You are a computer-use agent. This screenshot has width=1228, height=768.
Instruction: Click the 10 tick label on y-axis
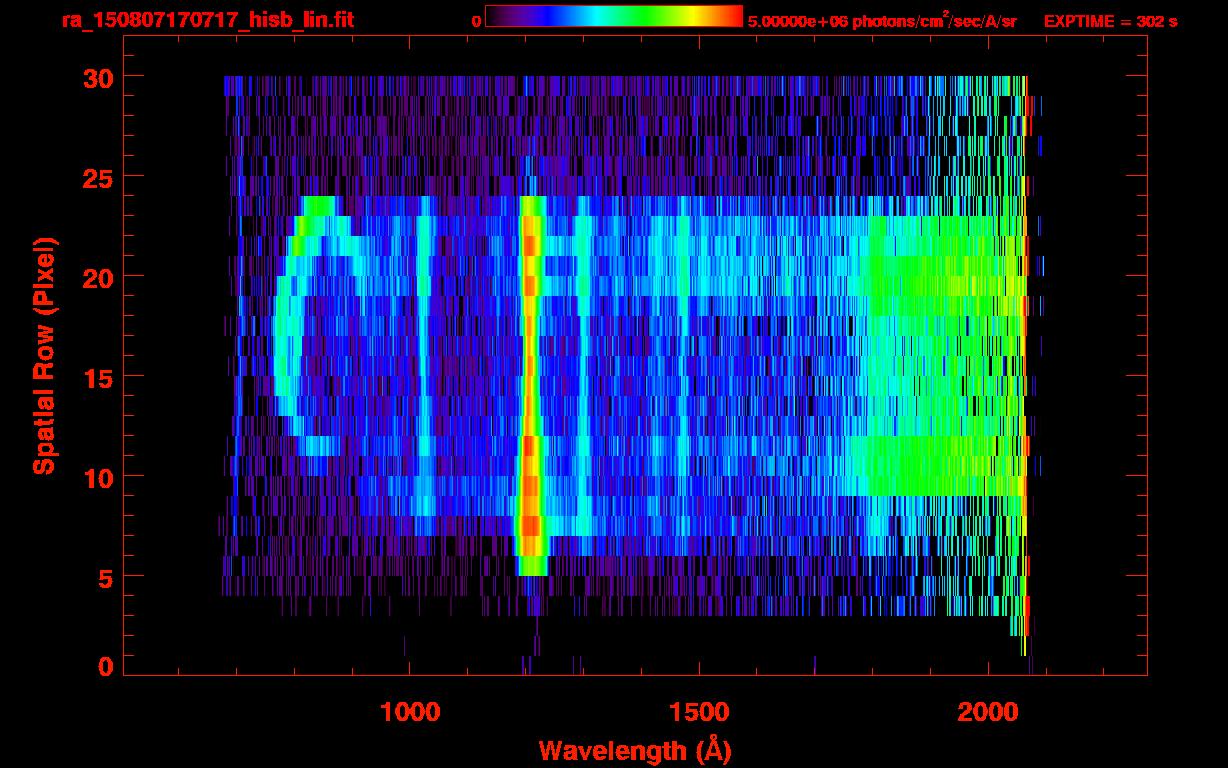tap(97, 477)
